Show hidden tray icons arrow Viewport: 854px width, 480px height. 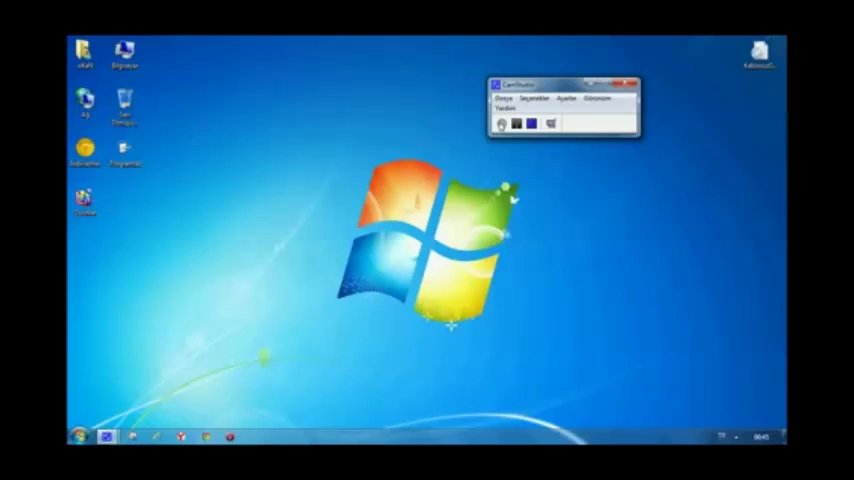click(x=736, y=436)
